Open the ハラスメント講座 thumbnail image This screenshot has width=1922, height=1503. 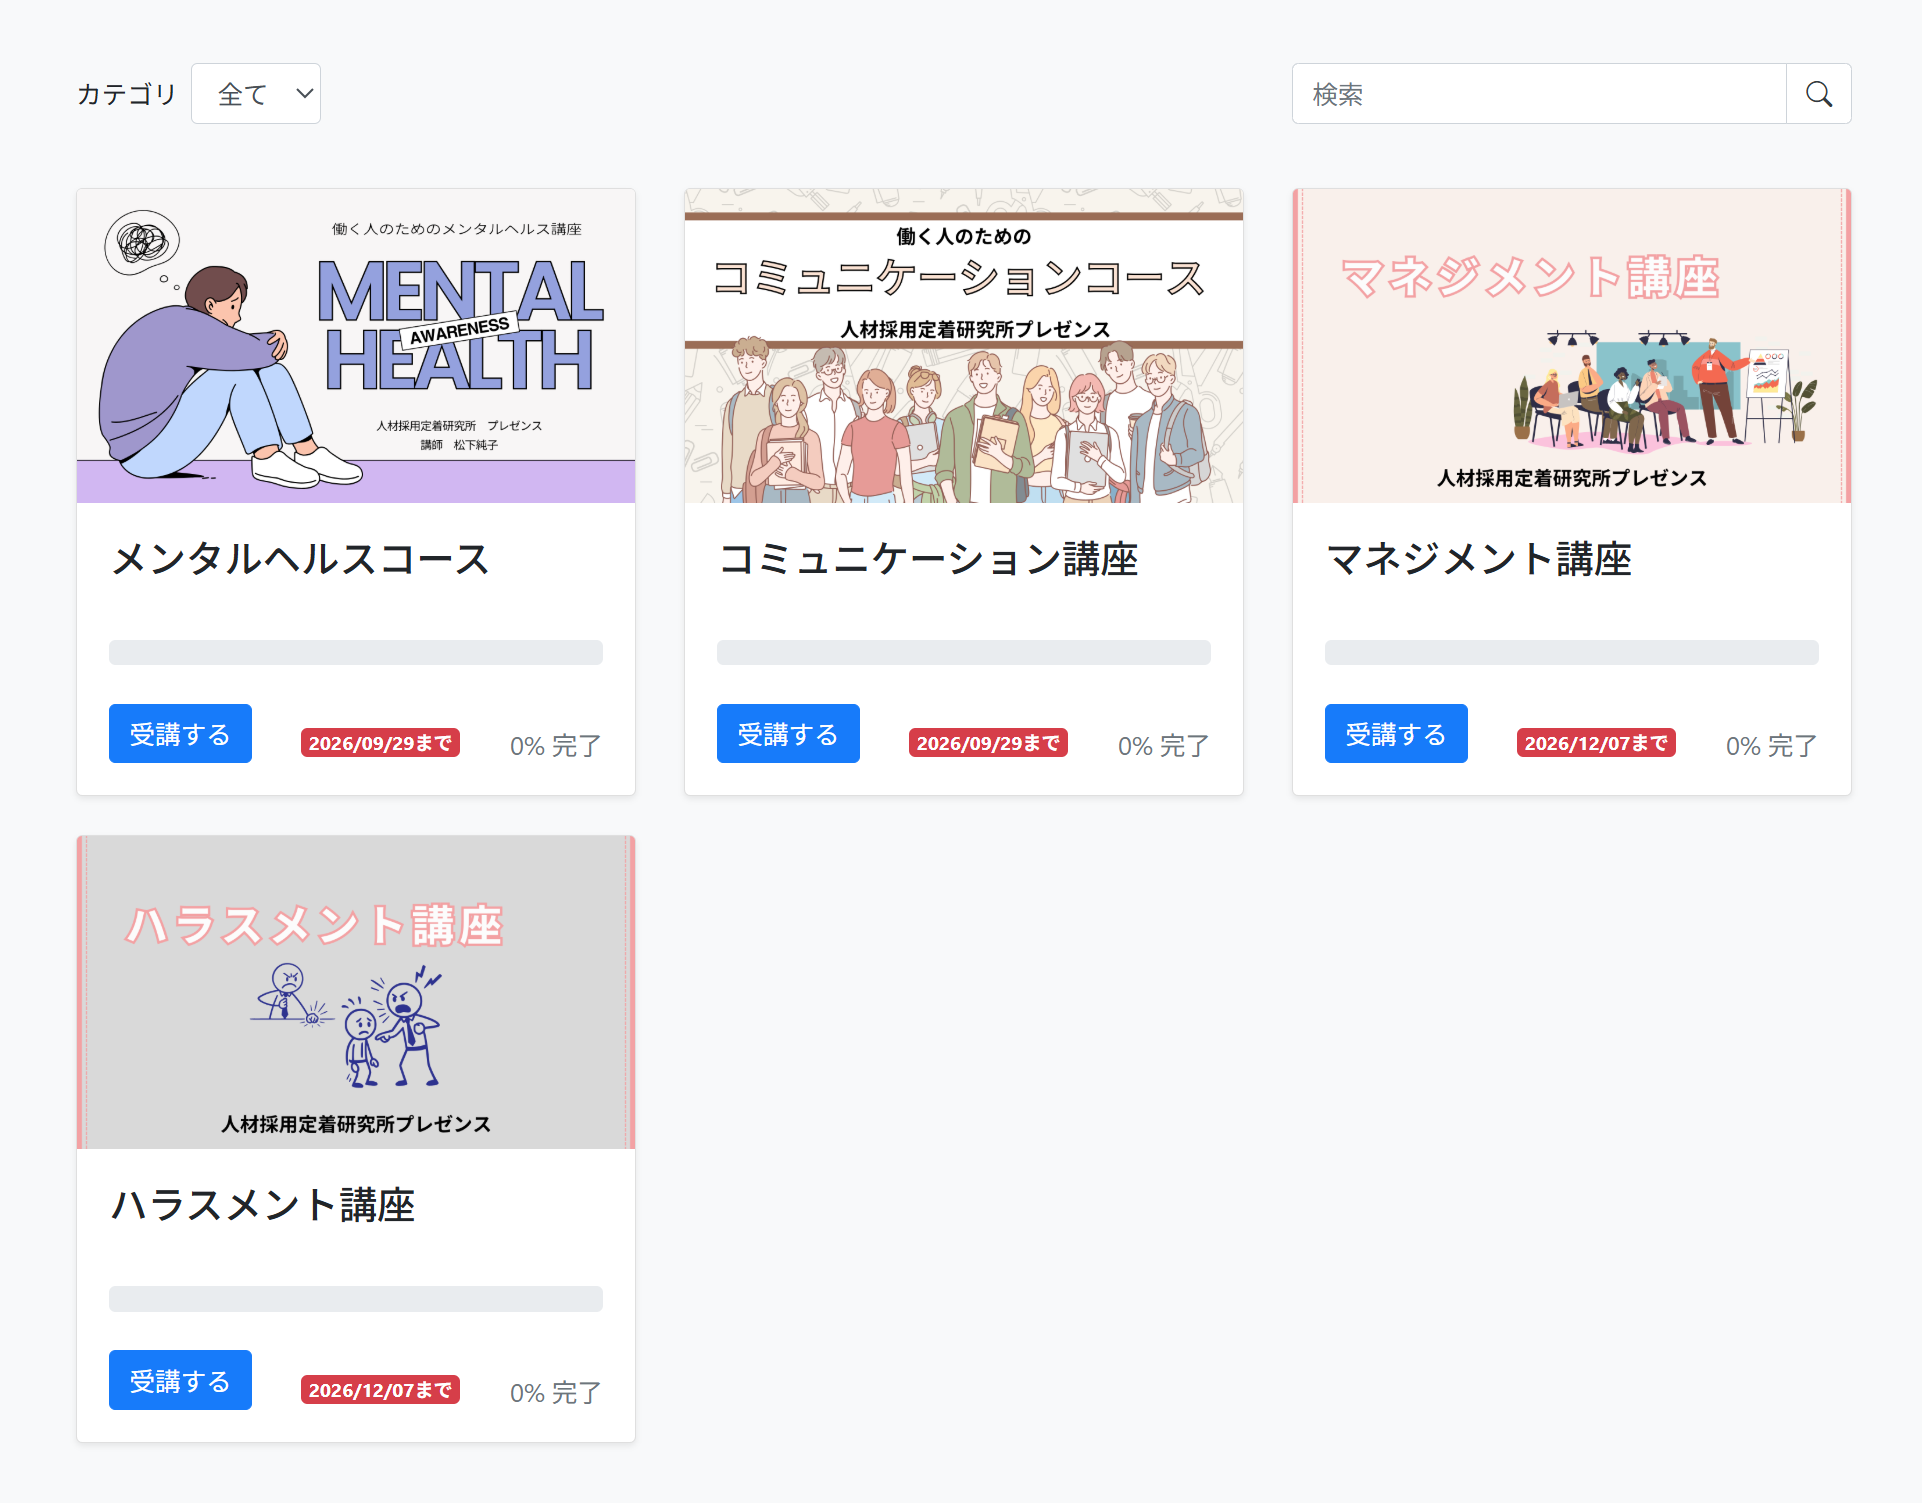pos(356,992)
